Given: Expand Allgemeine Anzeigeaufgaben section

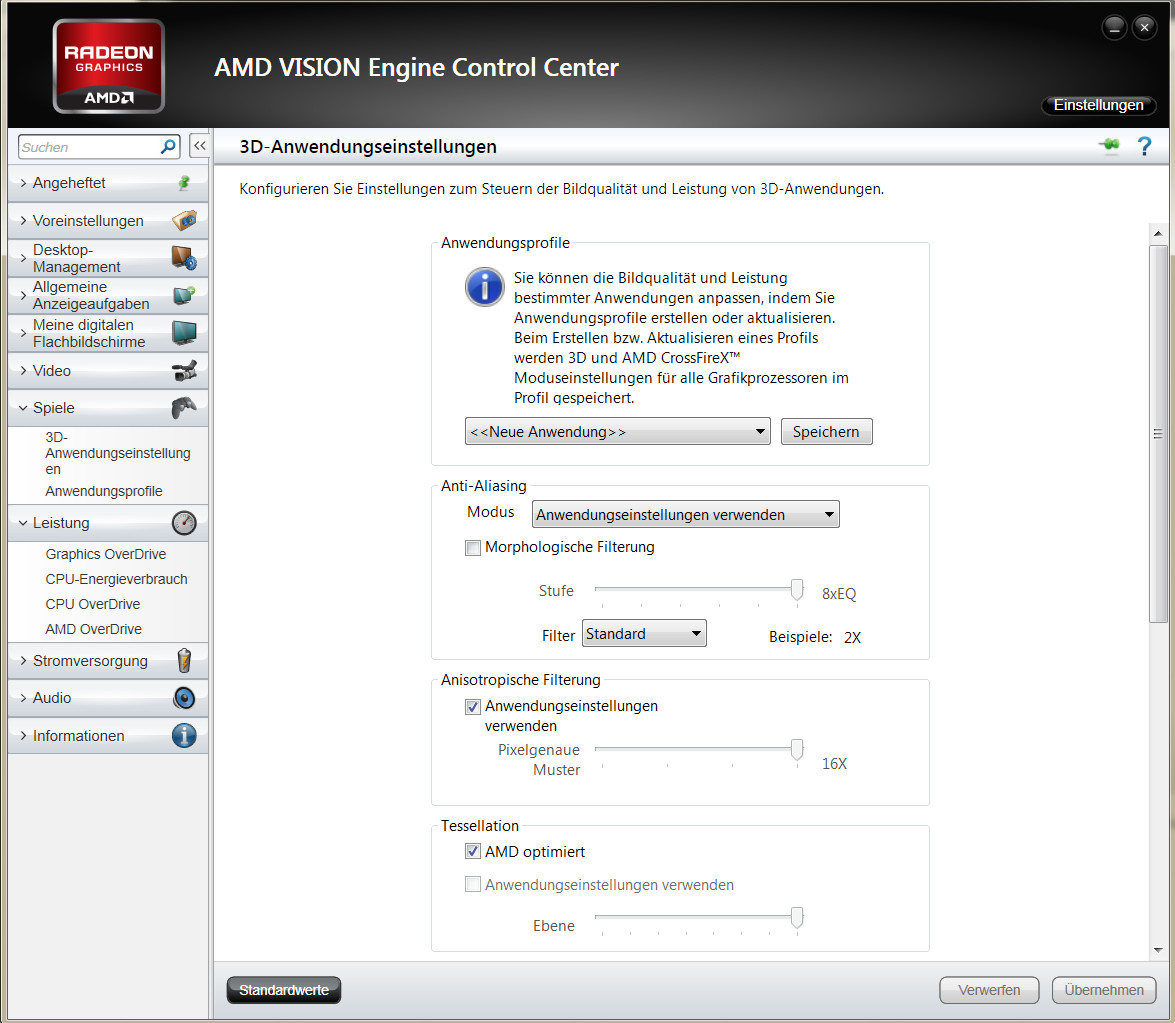Looking at the screenshot, I should coord(108,295).
